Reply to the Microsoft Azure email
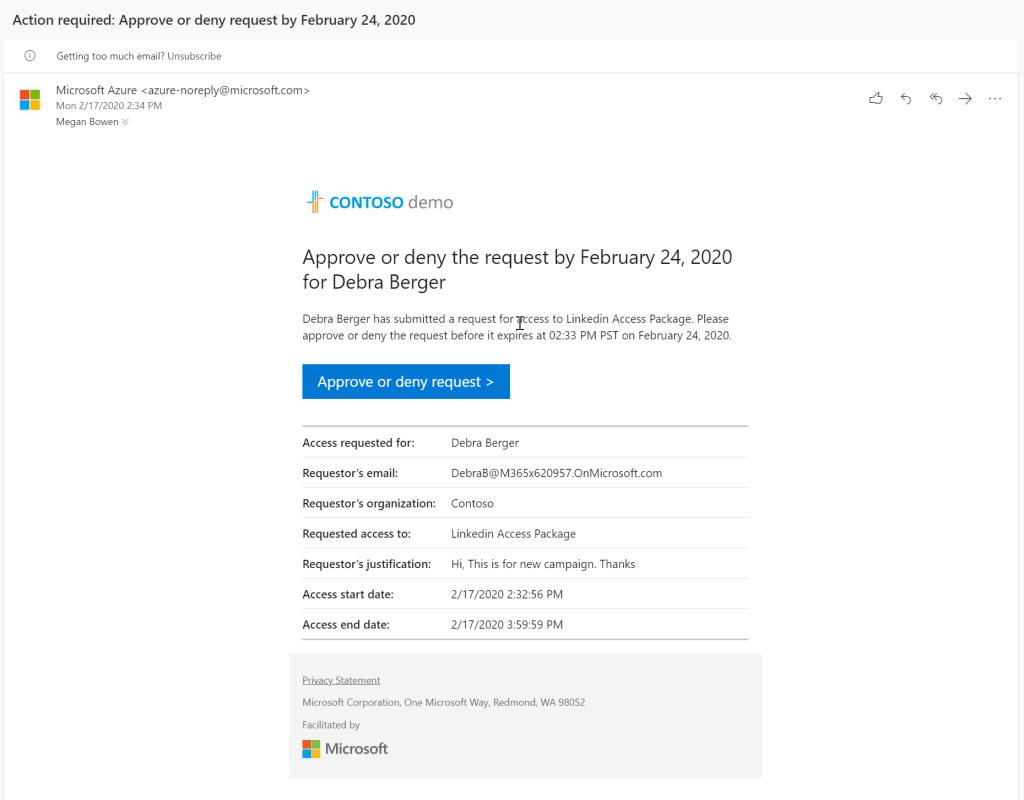This screenshot has height=800, width=1024. pyautogui.click(x=906, y=98)
